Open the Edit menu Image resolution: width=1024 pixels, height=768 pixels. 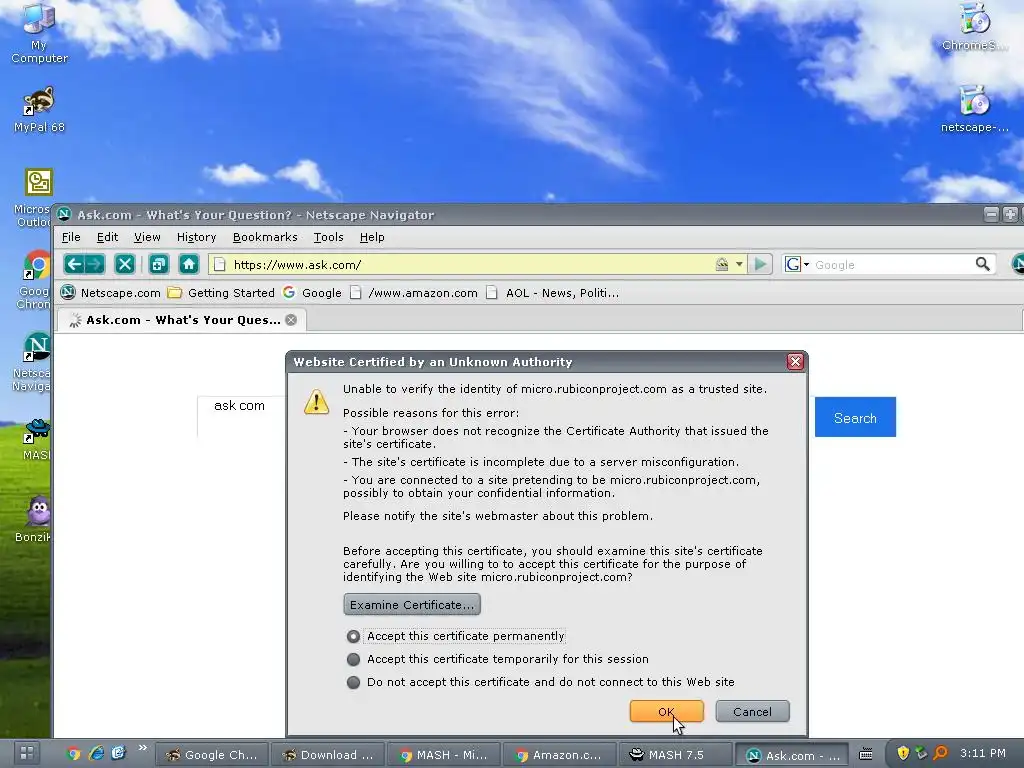pos(108,237)
